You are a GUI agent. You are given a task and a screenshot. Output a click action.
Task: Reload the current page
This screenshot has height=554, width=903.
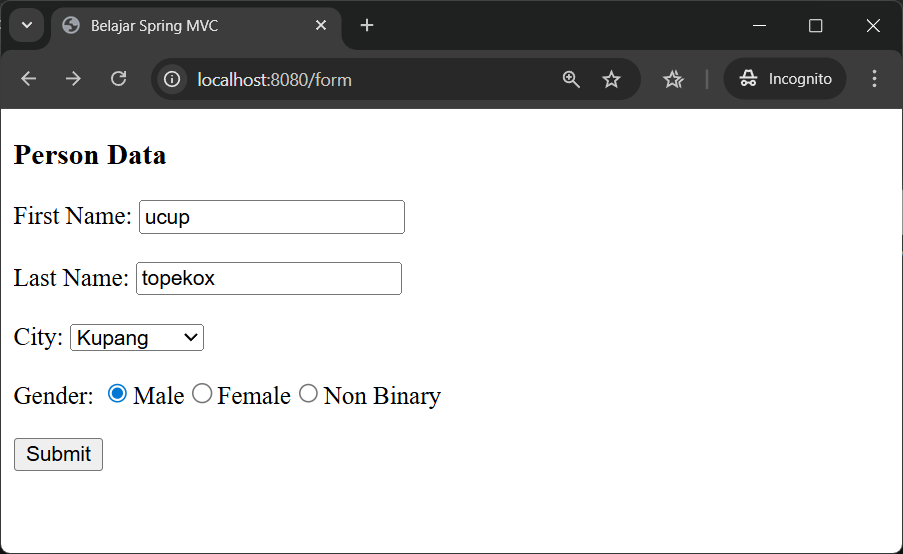119,79
